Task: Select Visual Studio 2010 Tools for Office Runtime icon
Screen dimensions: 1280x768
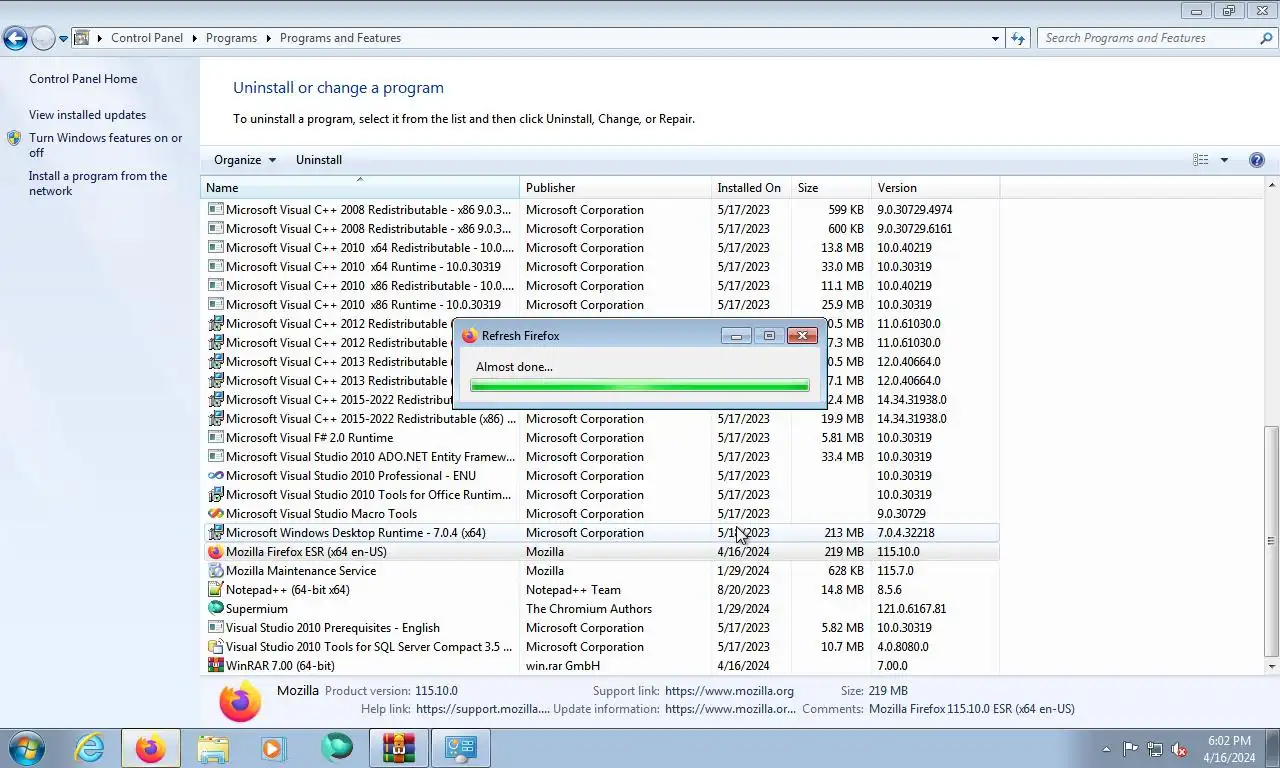Action: [x=215, y=495]
